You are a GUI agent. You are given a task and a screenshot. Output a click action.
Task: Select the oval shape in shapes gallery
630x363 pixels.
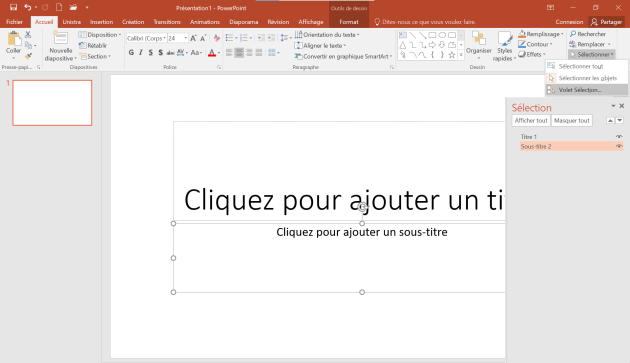[x=442, y=35]
